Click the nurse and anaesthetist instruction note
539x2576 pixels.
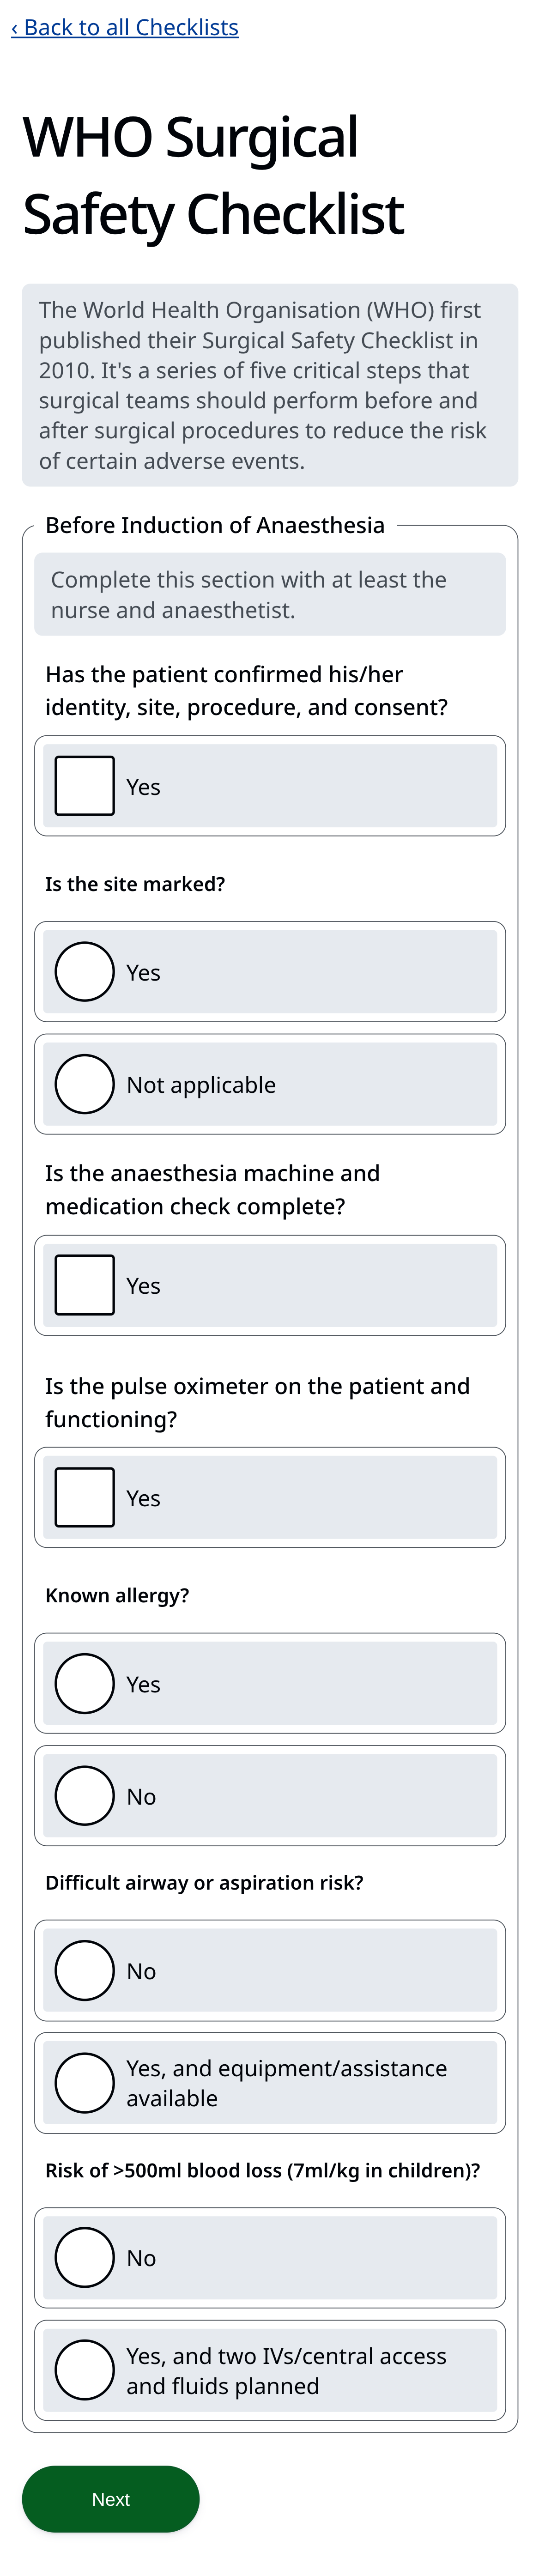(x=269, y=594)
